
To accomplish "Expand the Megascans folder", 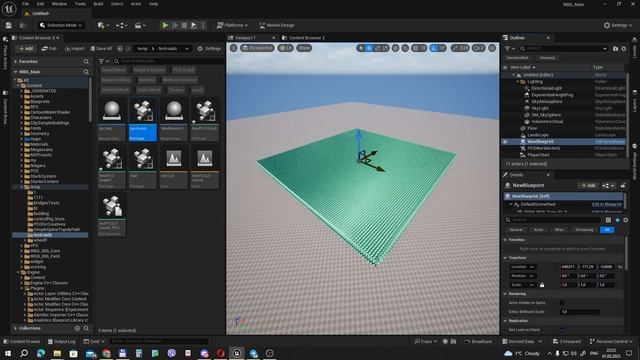I will [22, 150].
